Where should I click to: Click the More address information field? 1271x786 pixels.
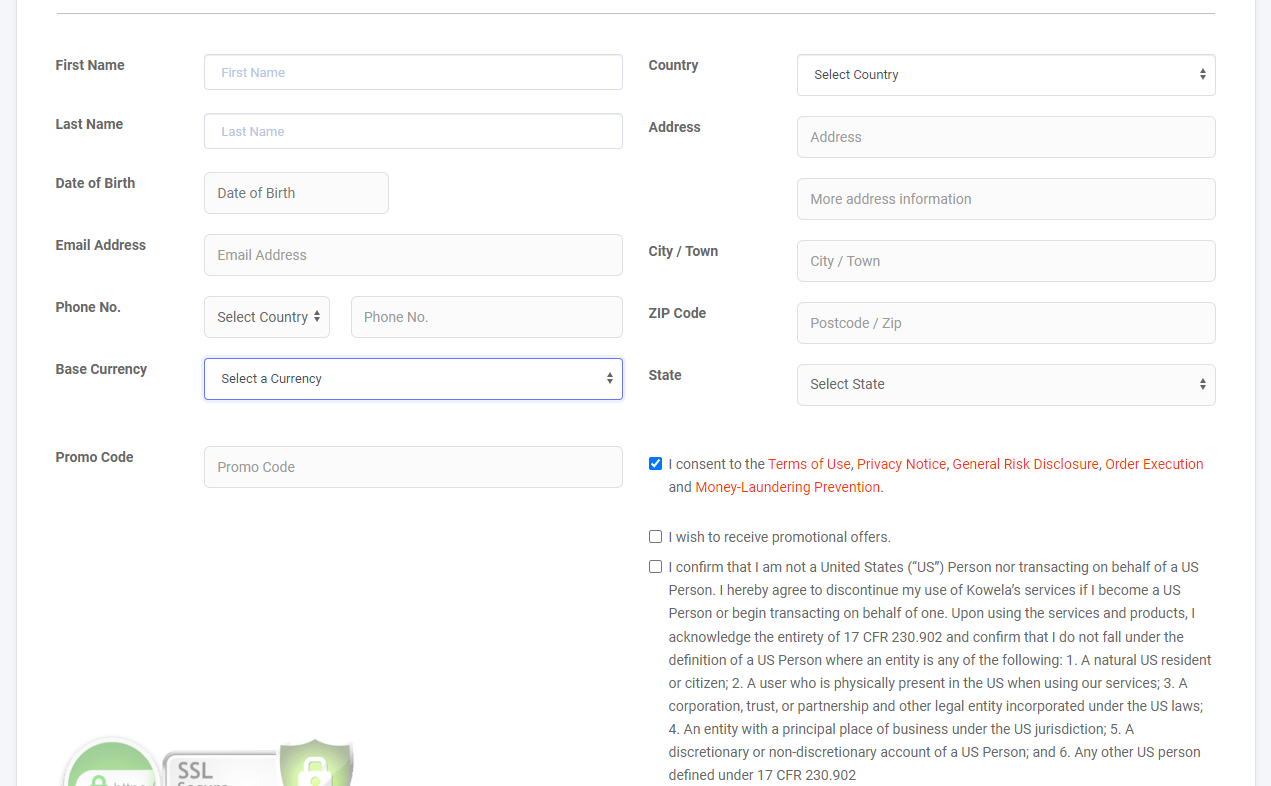pos(1006,199)
